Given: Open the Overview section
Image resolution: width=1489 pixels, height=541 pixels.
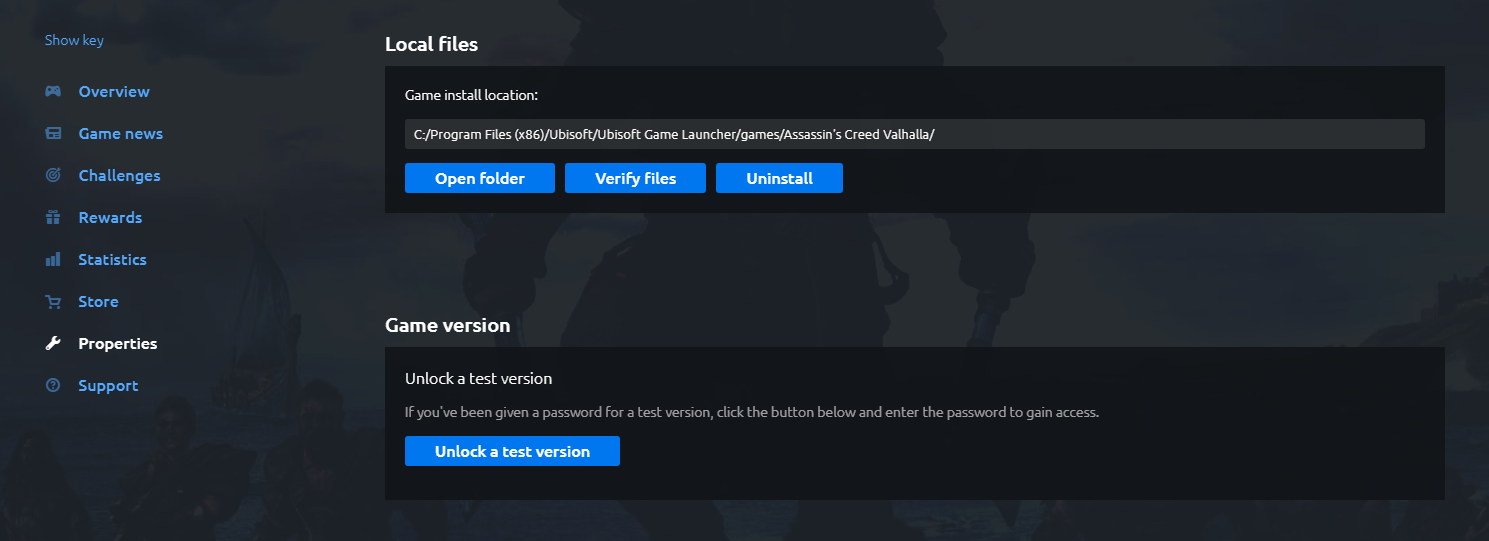Looking at the screenshot, I should tap(114, 92).
